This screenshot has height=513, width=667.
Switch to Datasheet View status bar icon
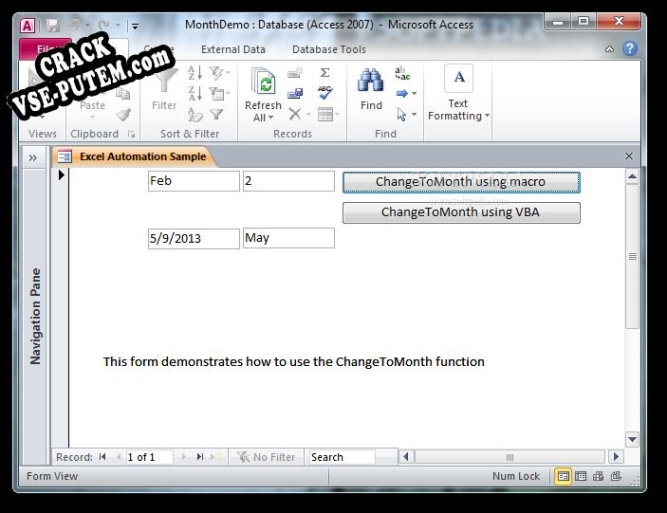tap(581, 476)
